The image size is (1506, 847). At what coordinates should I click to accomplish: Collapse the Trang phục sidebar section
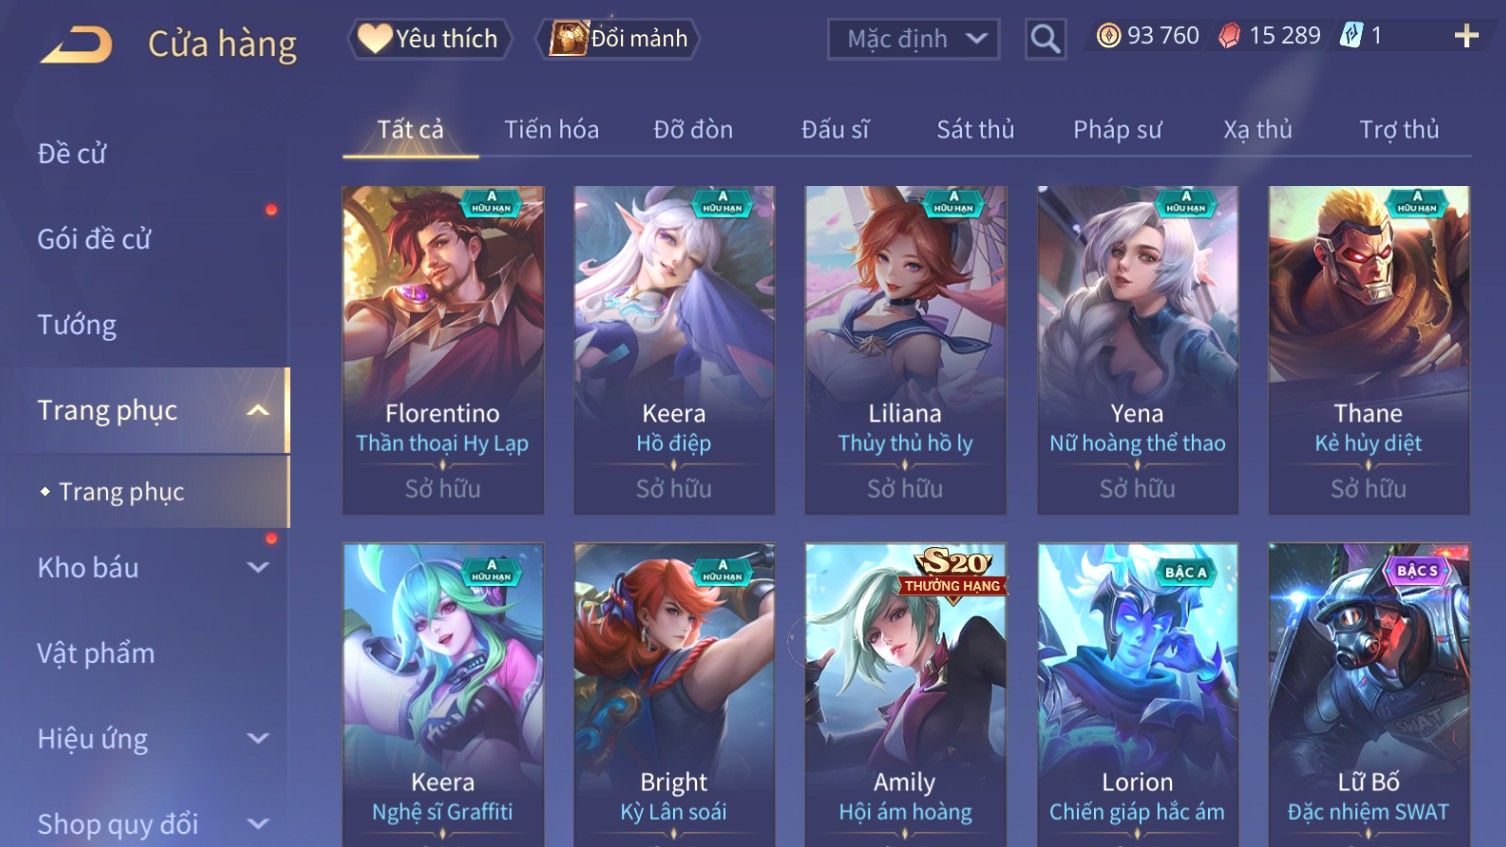point(258,411)
